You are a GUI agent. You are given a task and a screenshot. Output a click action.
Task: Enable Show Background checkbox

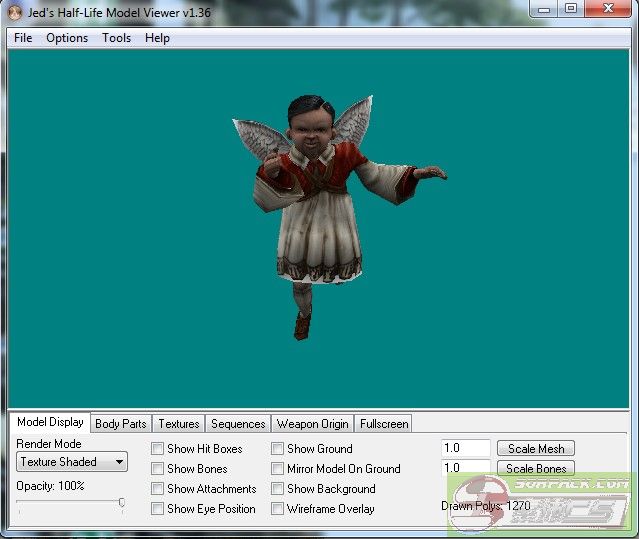[x=277, y=488]
